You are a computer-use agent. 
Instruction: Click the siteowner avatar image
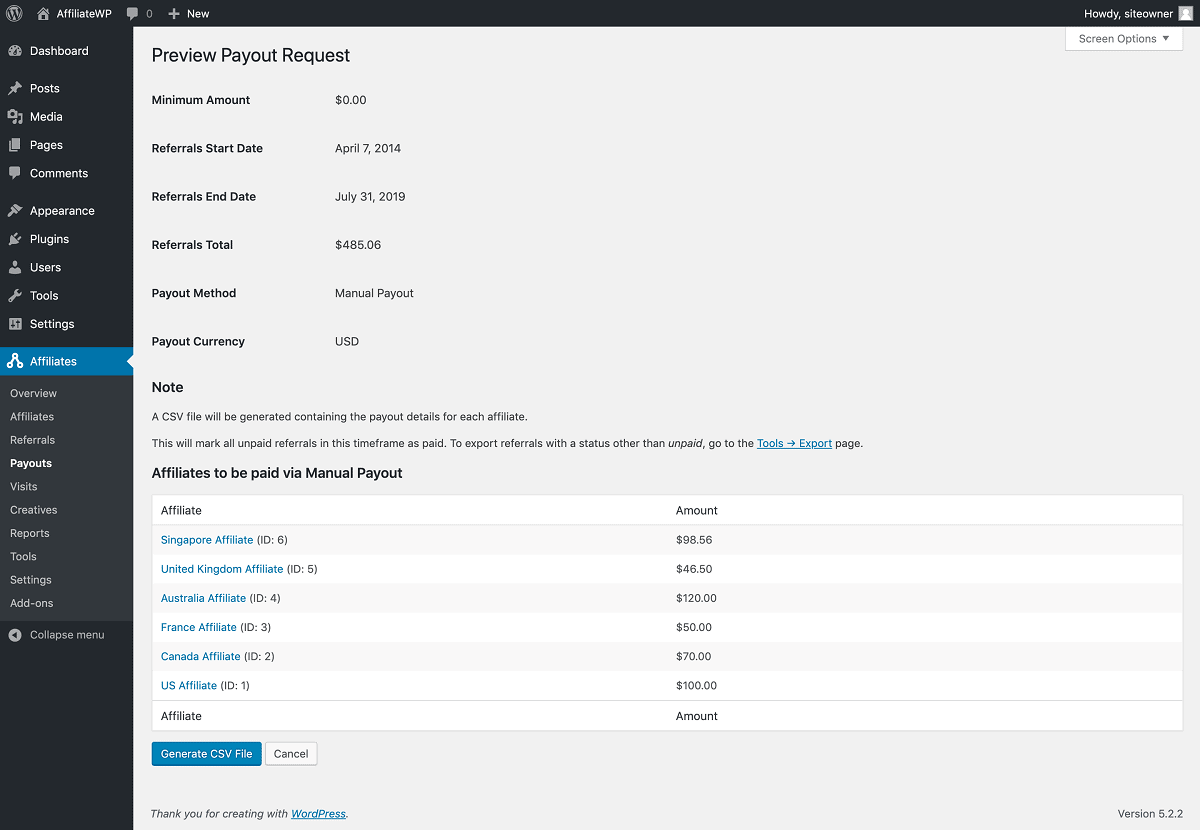point(1186,14)
